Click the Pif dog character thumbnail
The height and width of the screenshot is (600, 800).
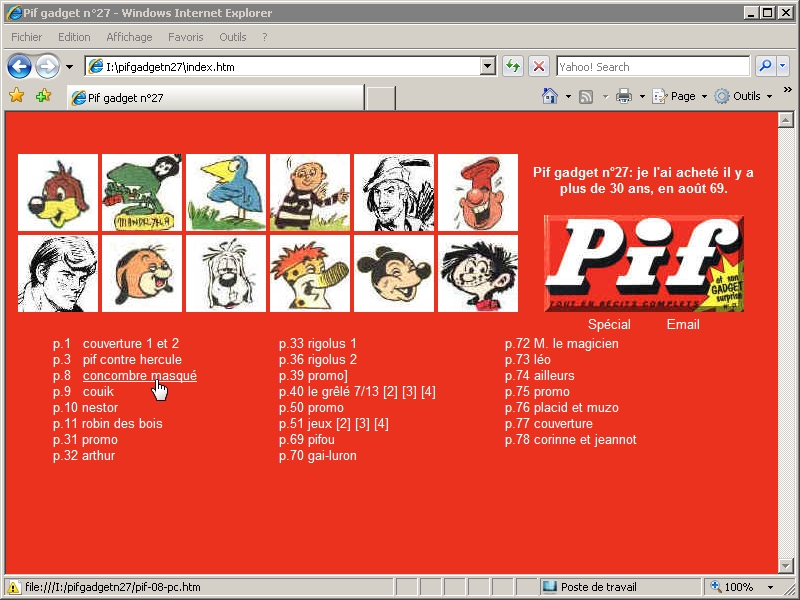58,192
